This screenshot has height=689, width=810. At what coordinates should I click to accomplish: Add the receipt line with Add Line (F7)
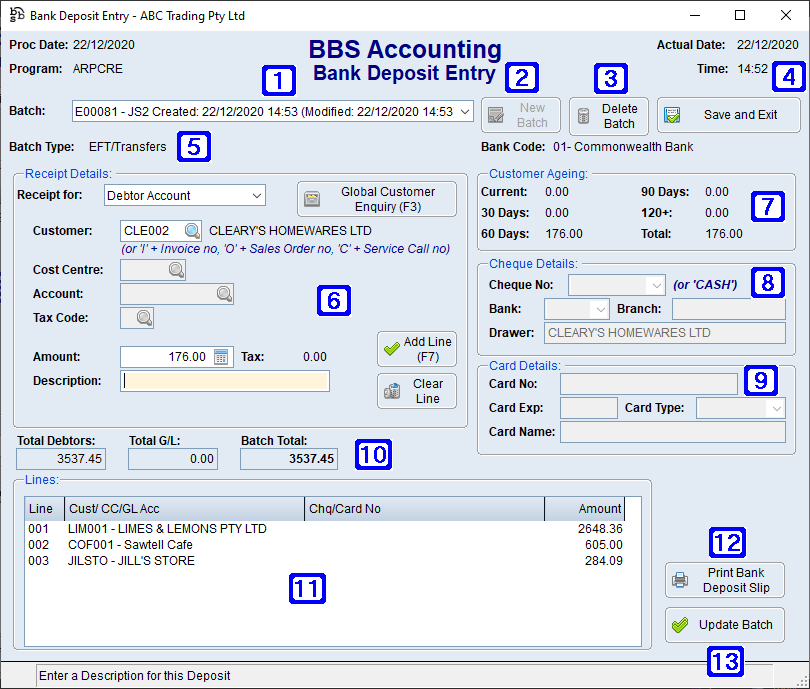[x=416, y=348]
